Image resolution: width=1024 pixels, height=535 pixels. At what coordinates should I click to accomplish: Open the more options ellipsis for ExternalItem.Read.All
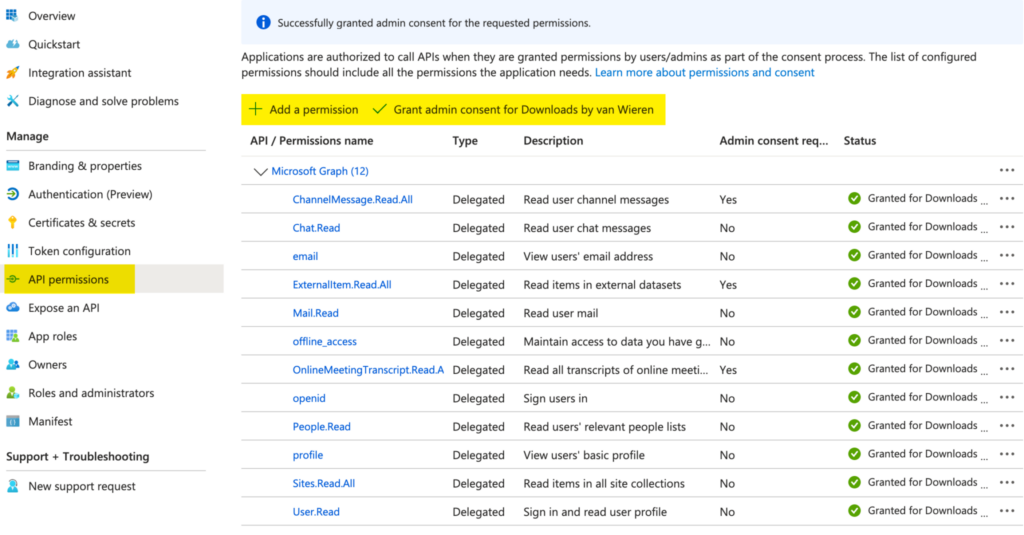1007,284
